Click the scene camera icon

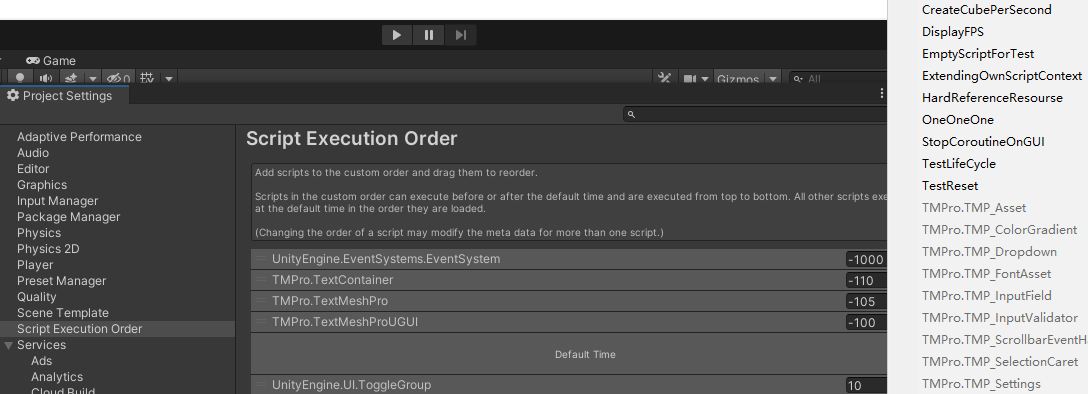point(690,79)
